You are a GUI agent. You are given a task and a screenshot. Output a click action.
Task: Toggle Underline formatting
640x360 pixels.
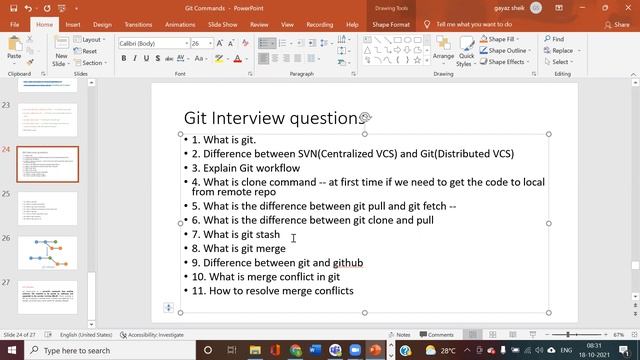(x=146, y=59)
